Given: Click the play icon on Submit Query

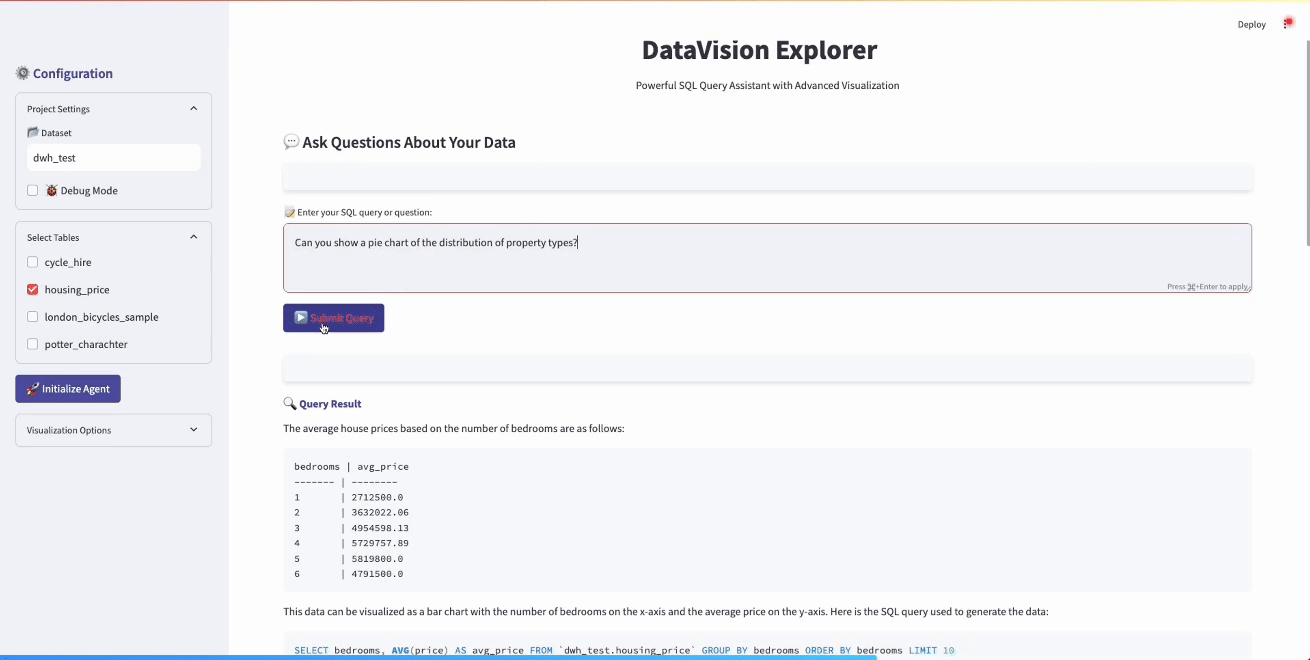Looking at the screenshot, I should (301, 317).
